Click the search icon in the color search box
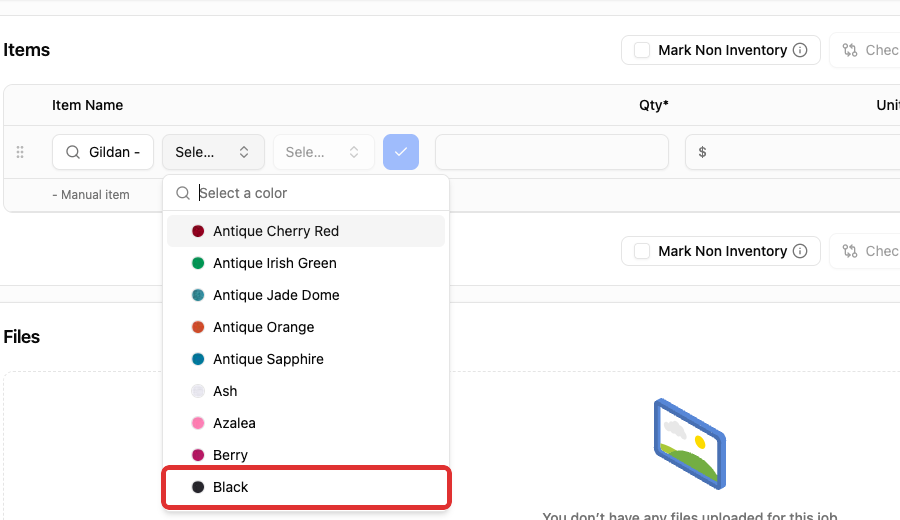The width and height of the screenshot is (900, 520). (183, 193)
